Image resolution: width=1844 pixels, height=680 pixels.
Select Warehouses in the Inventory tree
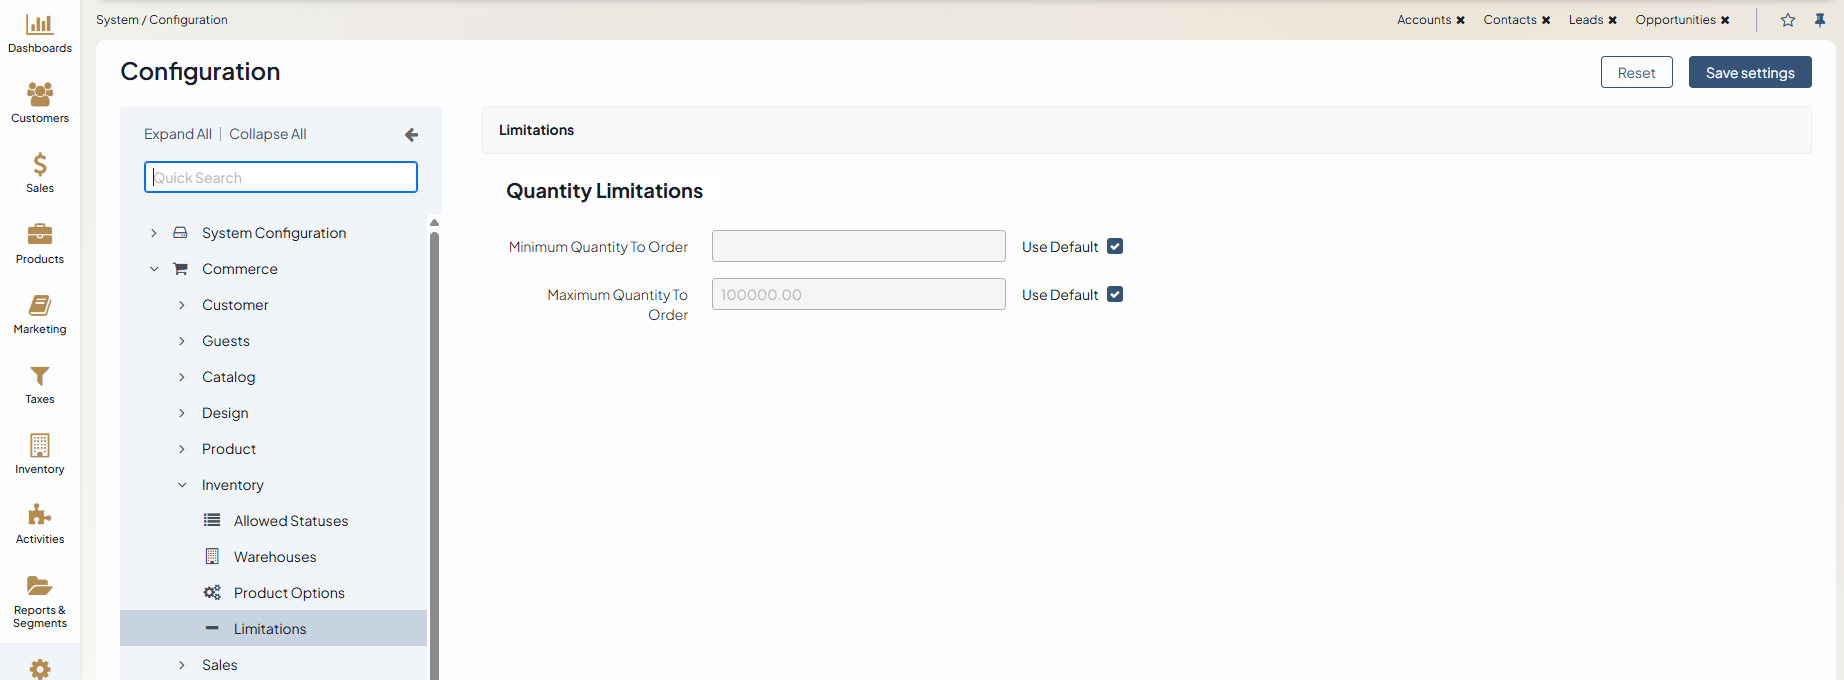(275, 557)
